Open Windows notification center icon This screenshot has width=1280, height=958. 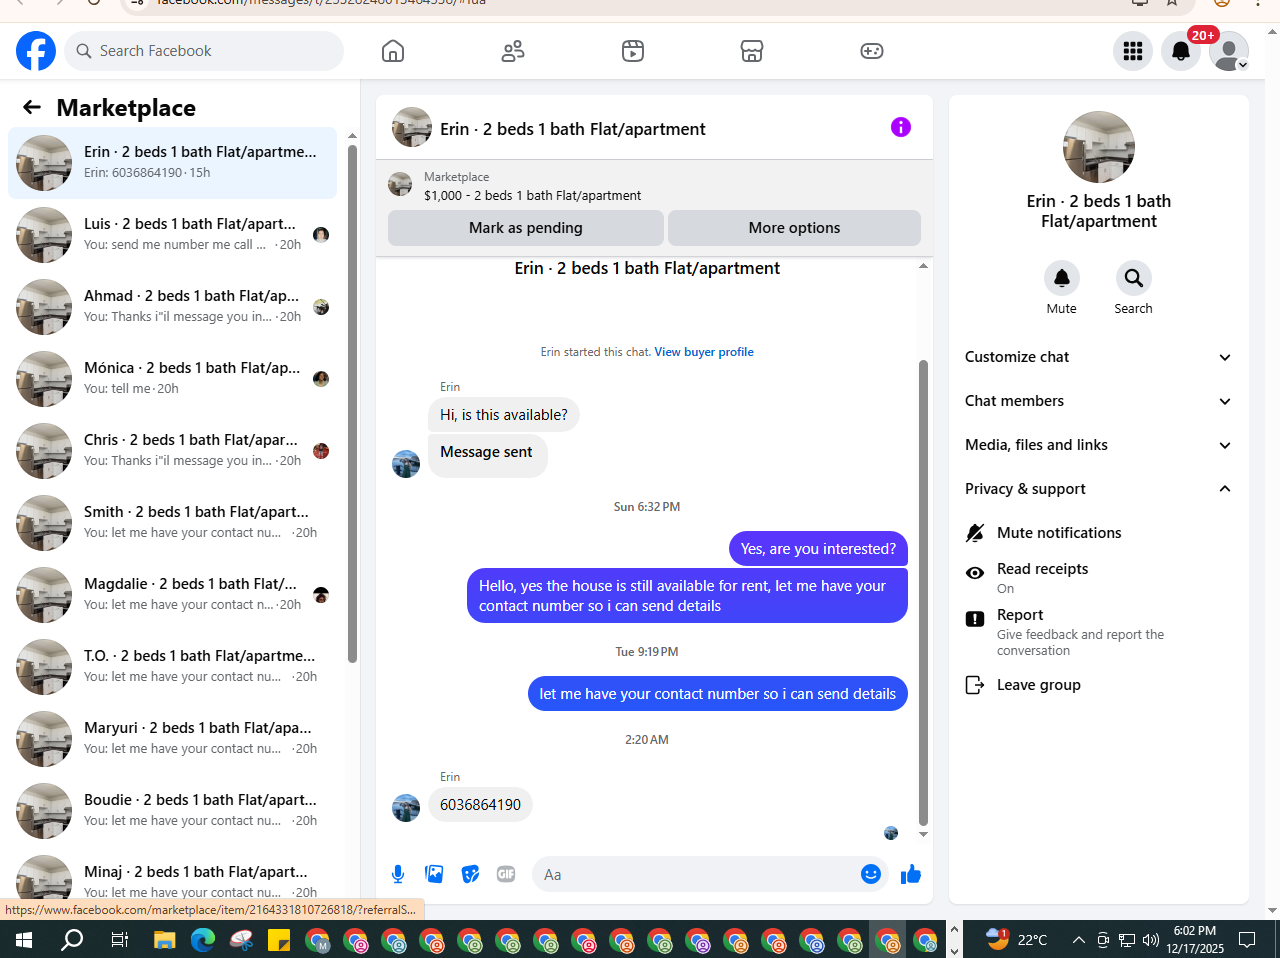[1247, 940]
